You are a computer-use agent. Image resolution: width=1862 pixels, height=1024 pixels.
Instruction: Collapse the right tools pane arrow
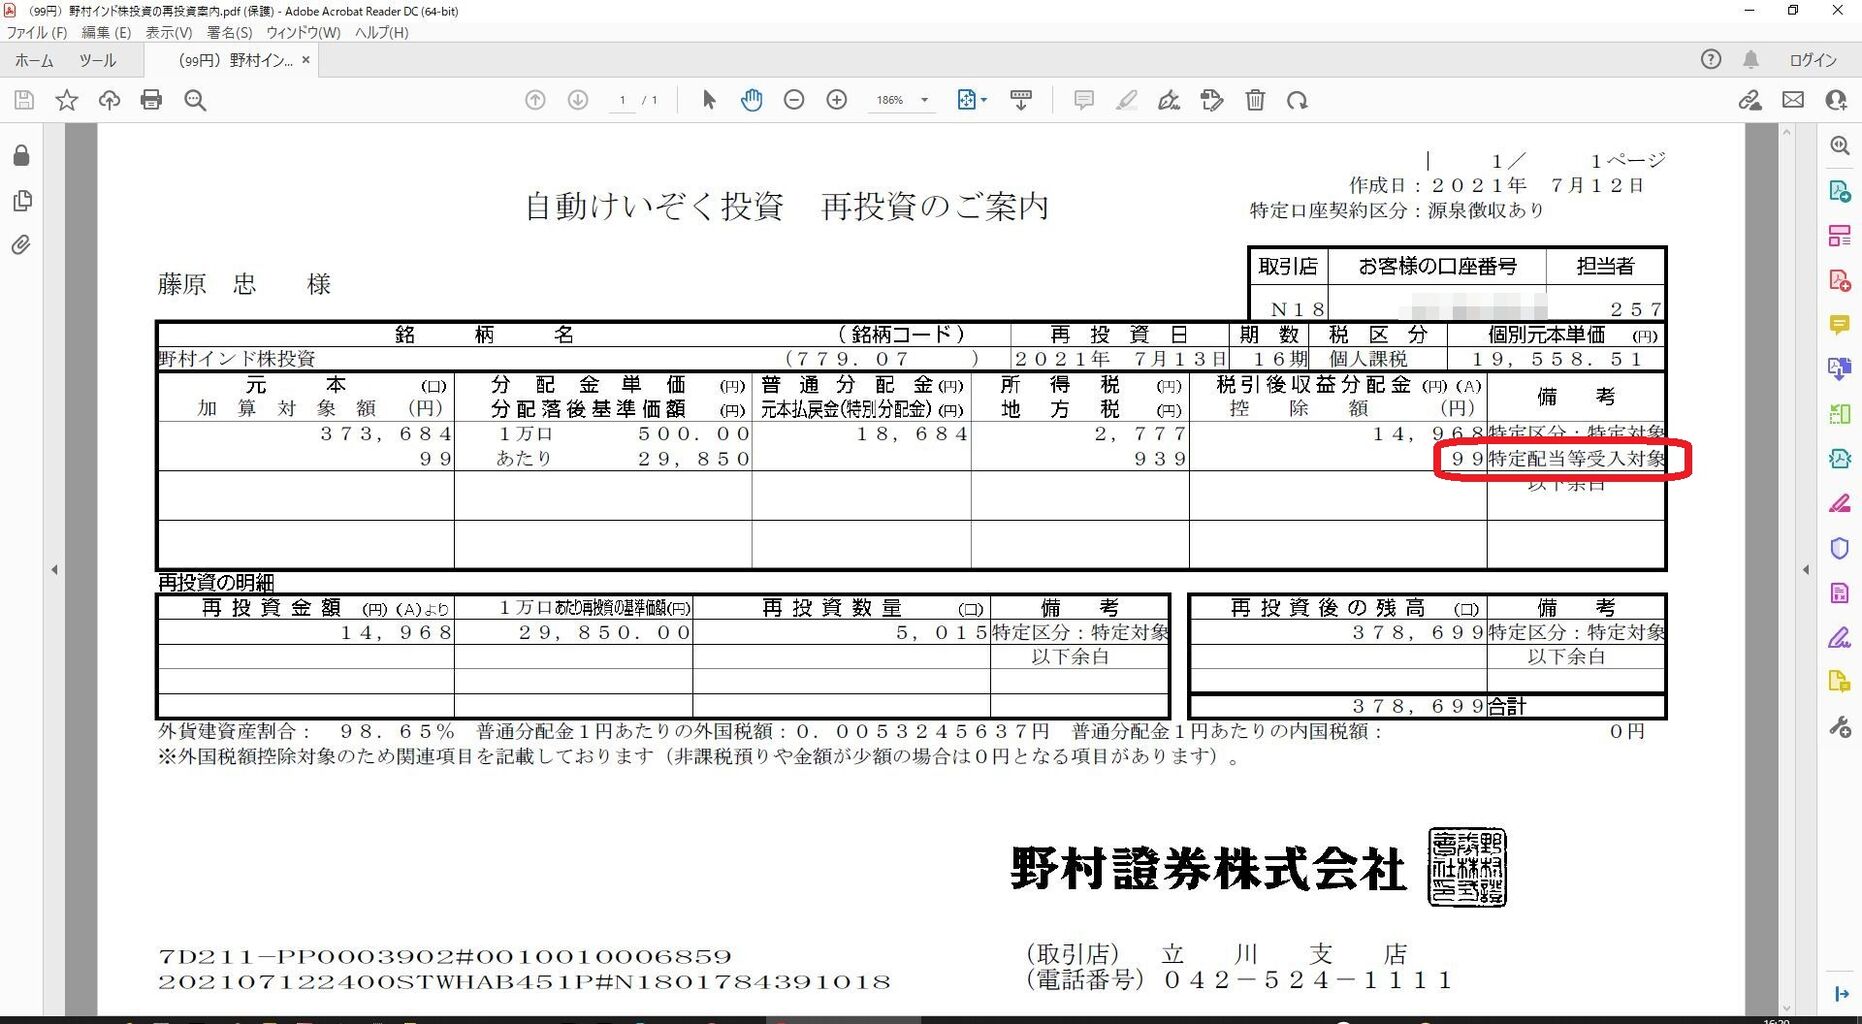pos(1806,570)
